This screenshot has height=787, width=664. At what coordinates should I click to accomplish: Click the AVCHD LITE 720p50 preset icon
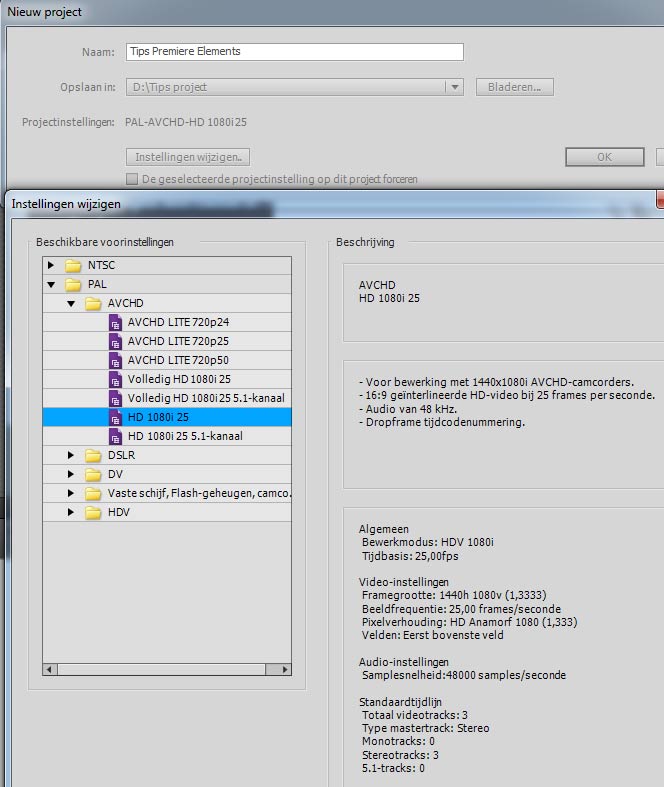click(x=115, y=360)
